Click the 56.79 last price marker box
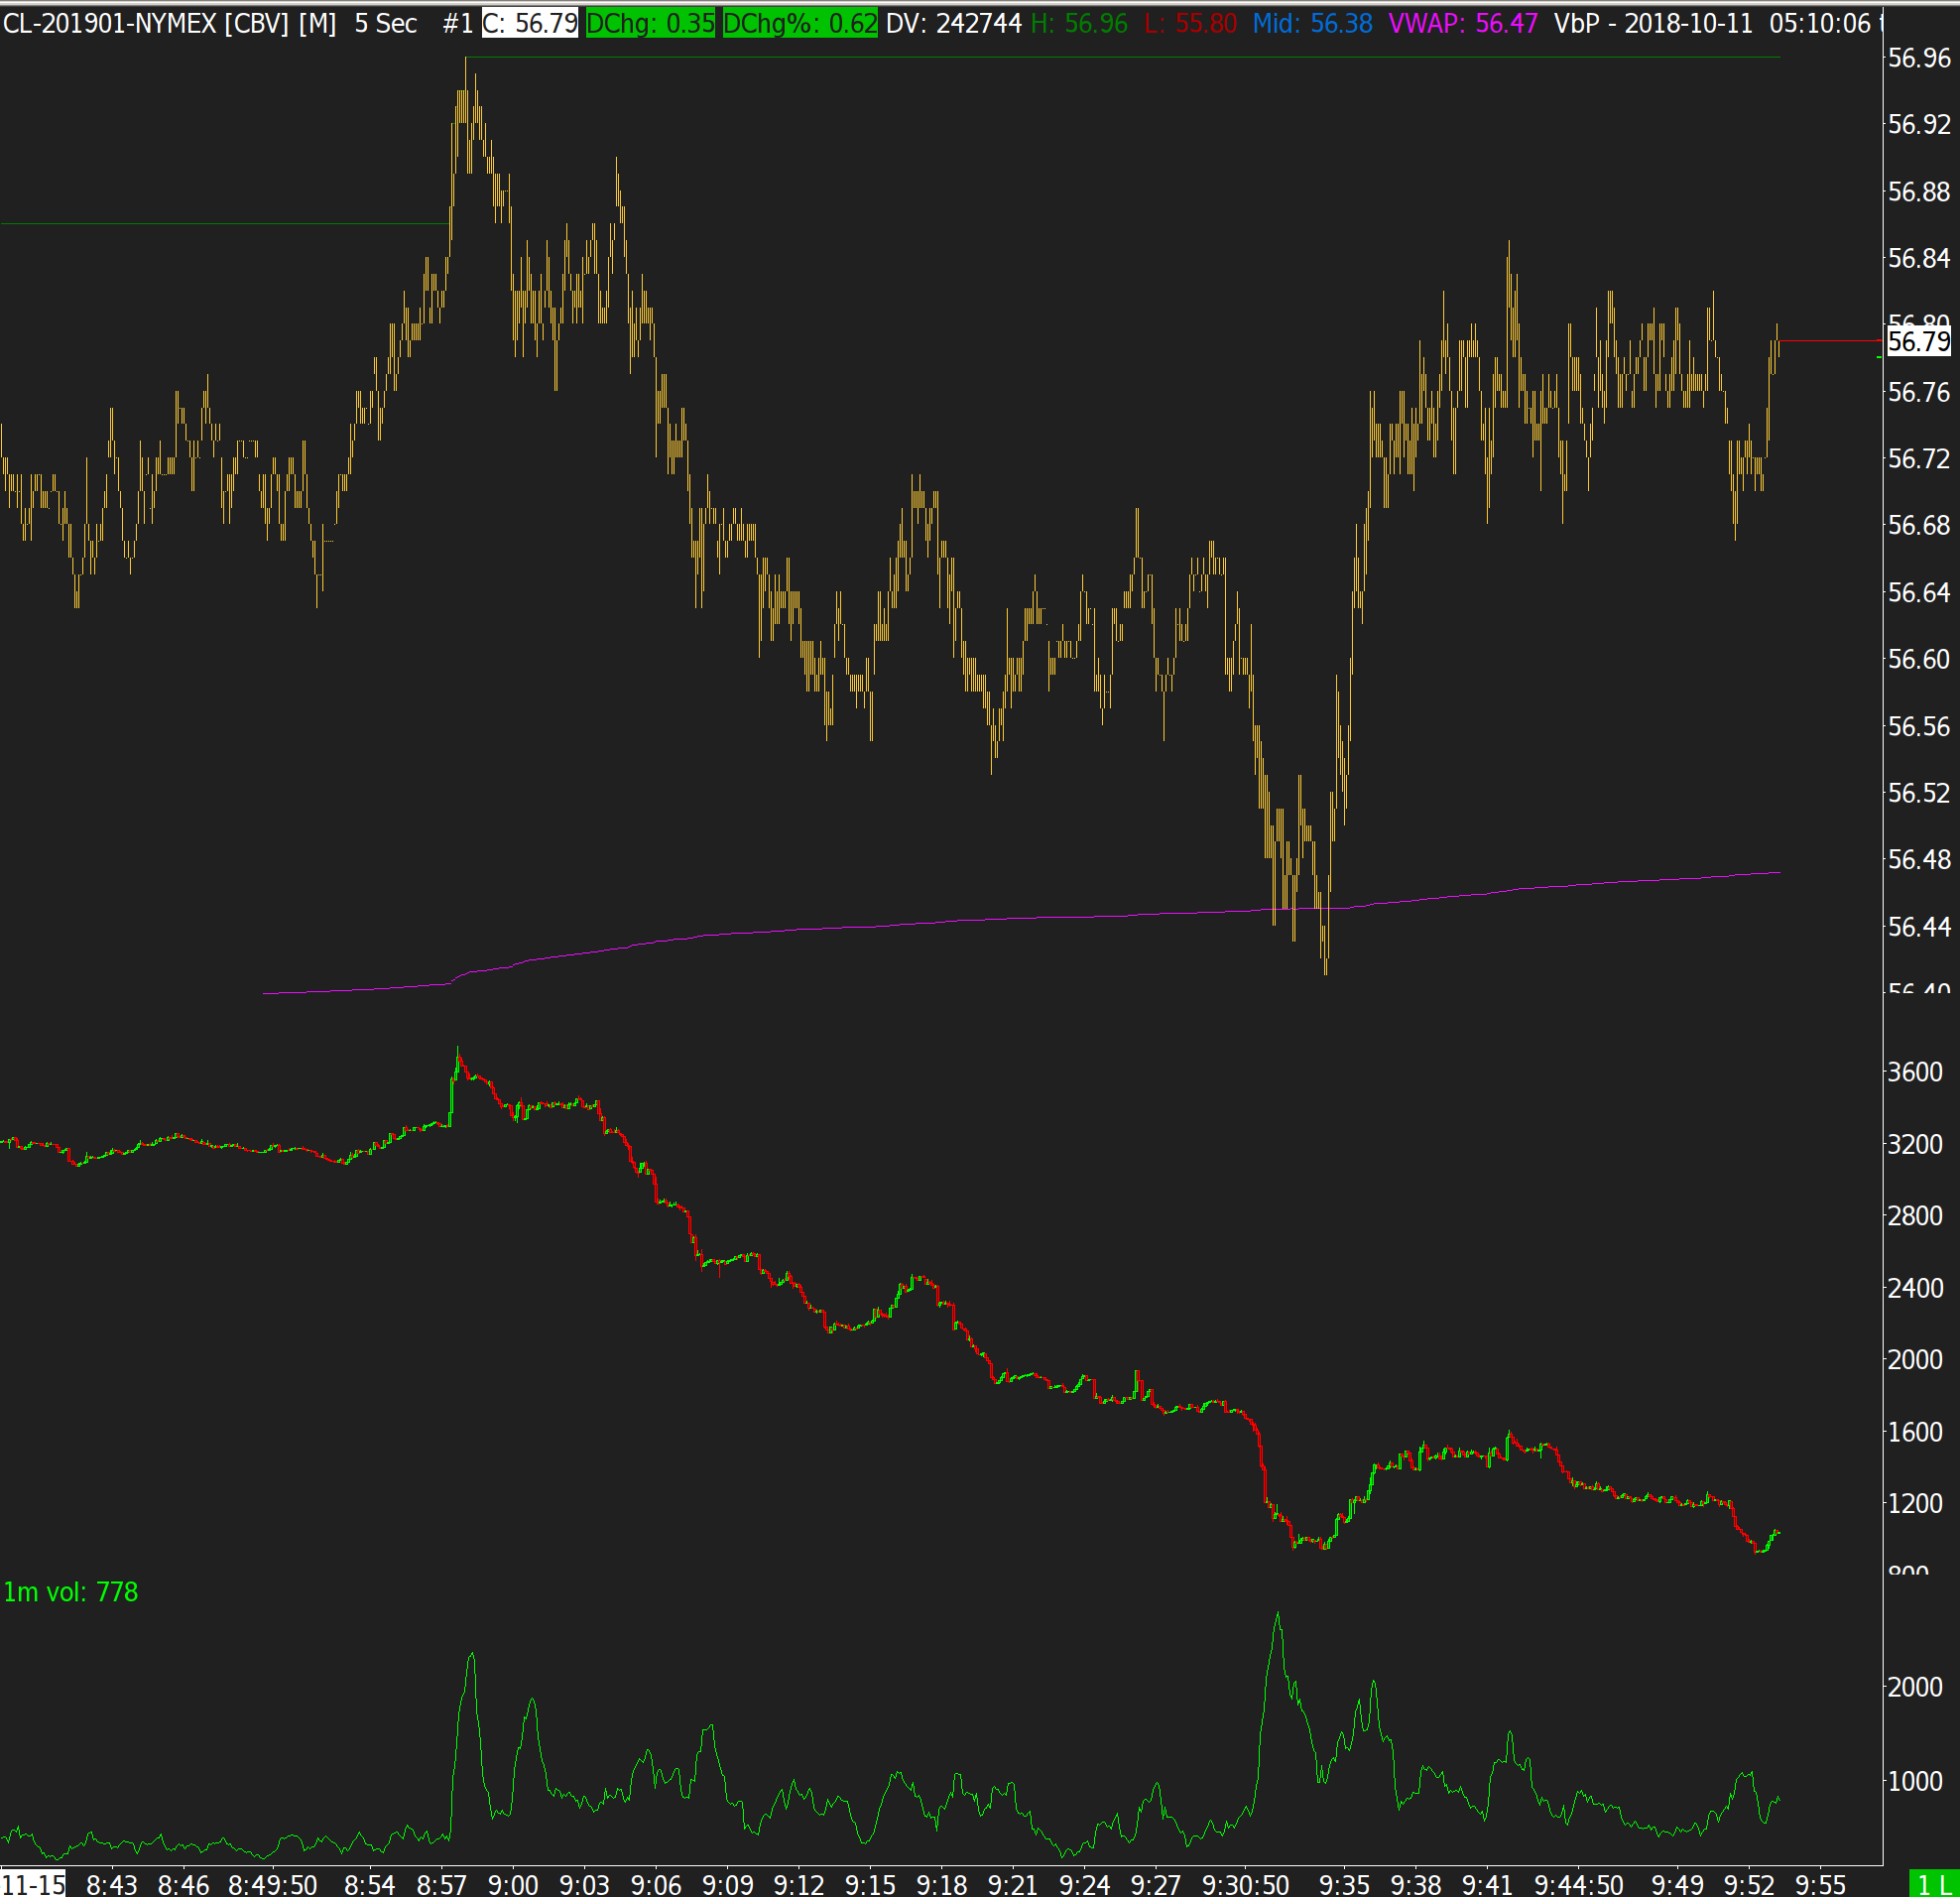The image size is (1960, 1897). click(x=1919, y=341)
